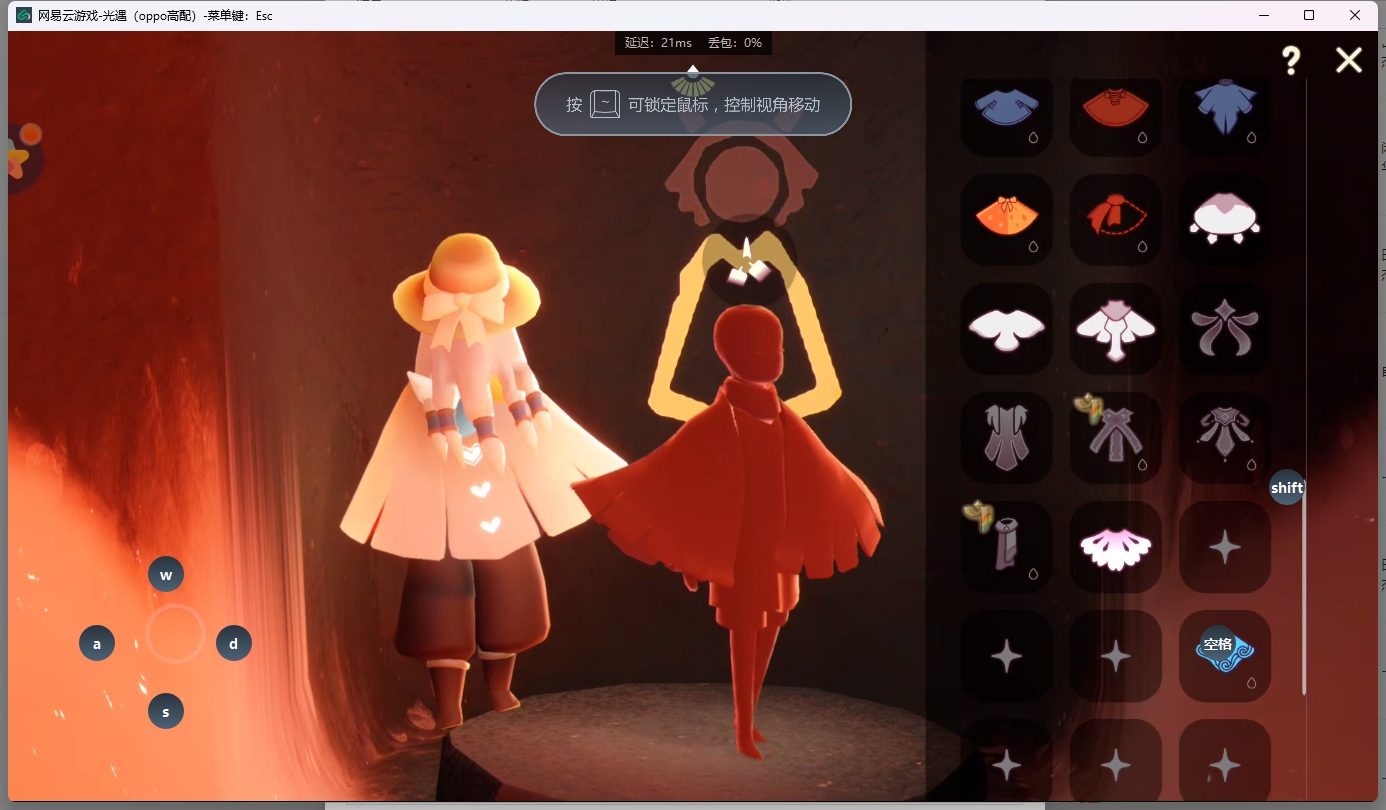This screenshot has width=1386, height=810.
Task: Equip the pink scalloped petal cape
Action: [x=1116, y=547]
